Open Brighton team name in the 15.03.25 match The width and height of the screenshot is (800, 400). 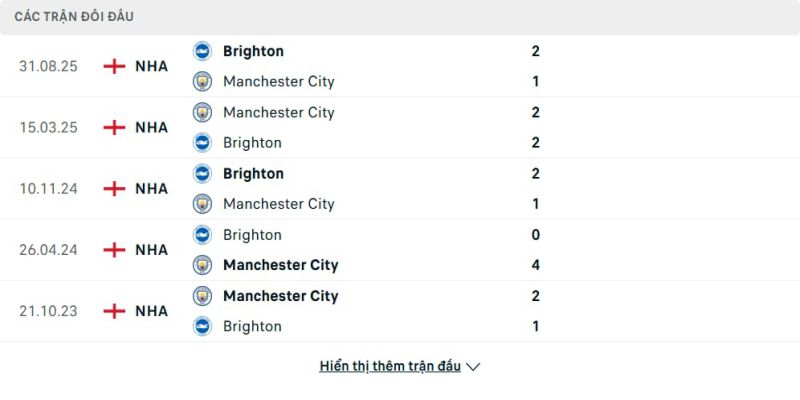[x=252, y=142]
